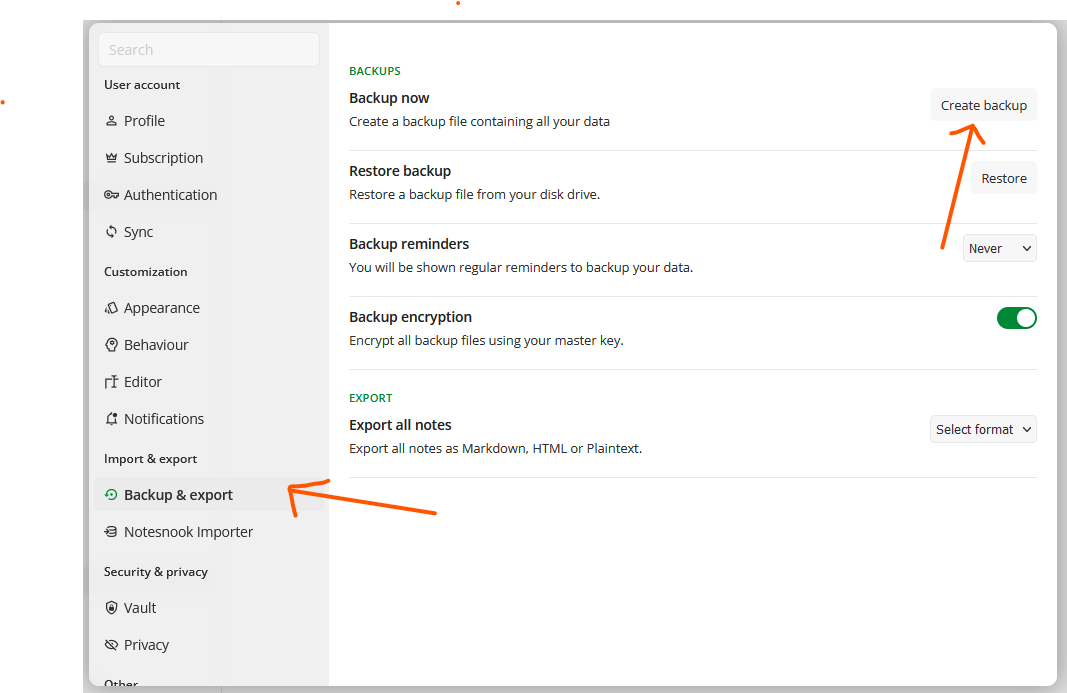The width and height of the screenshot is (1067, 693).
Task: Go to Appearance settings
Action: [161, 308]
